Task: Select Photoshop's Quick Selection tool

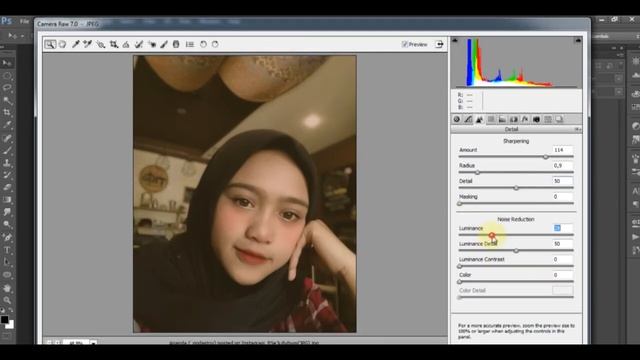Action: 7,100
